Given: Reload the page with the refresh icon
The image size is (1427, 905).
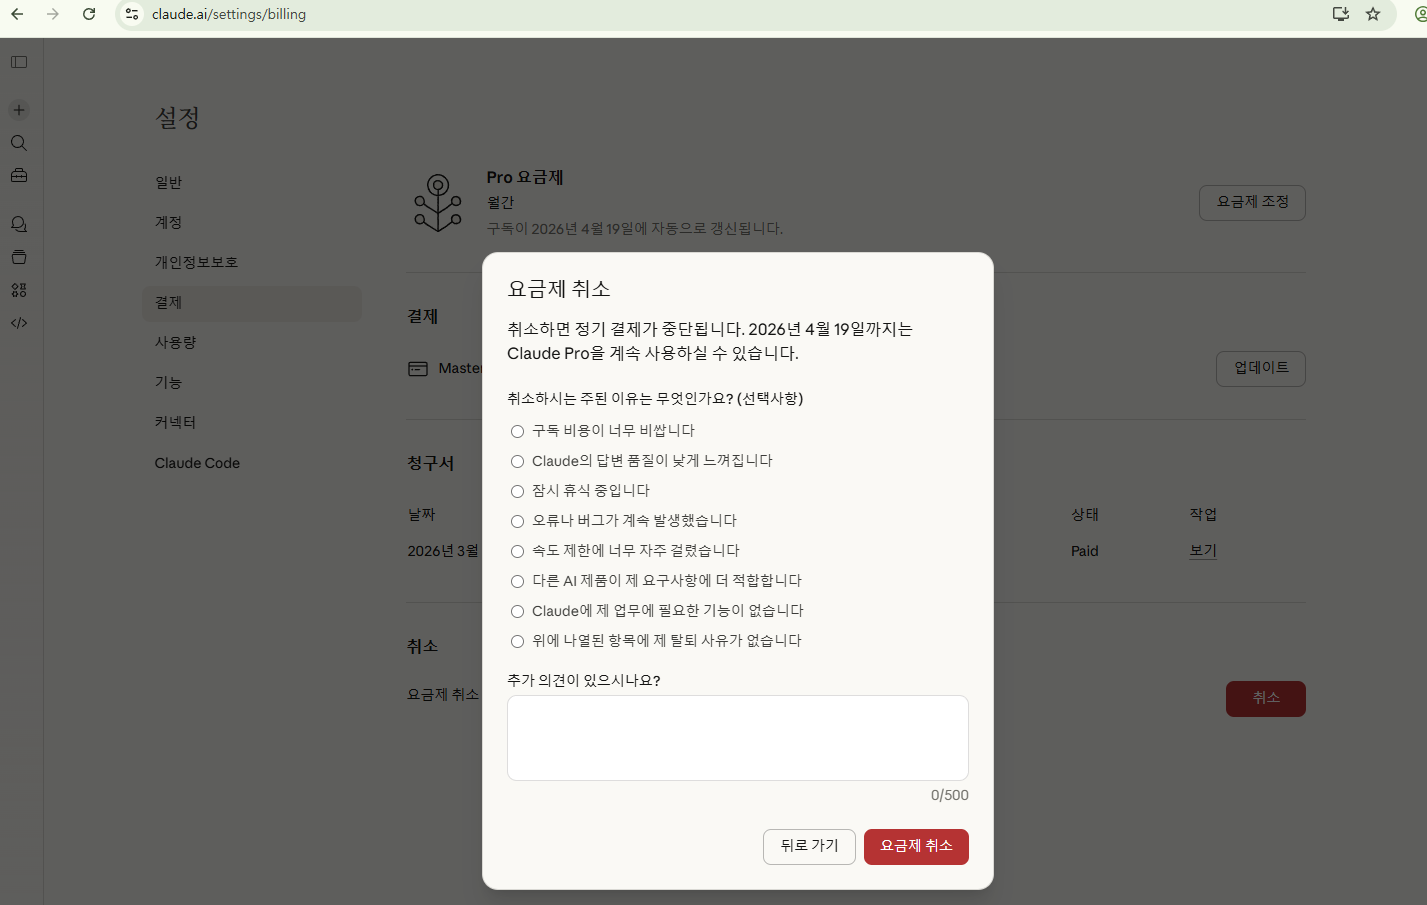Looking at the screenshot, I should coord(89,14).
